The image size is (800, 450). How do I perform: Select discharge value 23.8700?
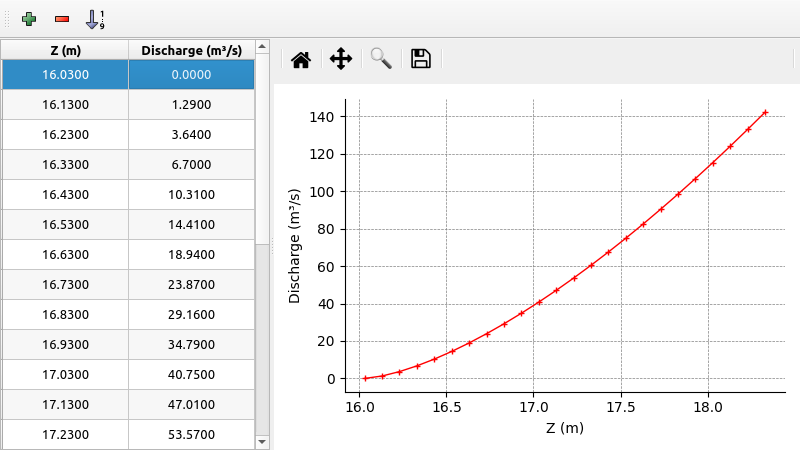191,285
